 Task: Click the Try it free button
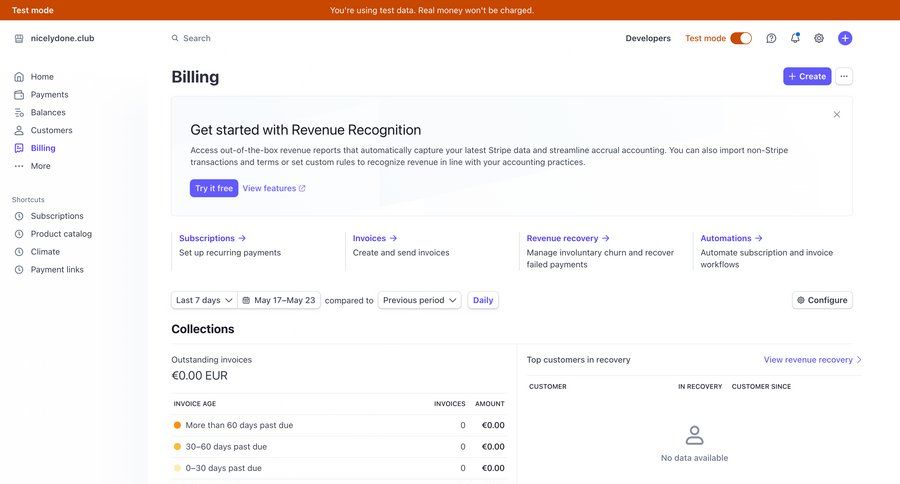pyautogui.click(x=214, y=188)
